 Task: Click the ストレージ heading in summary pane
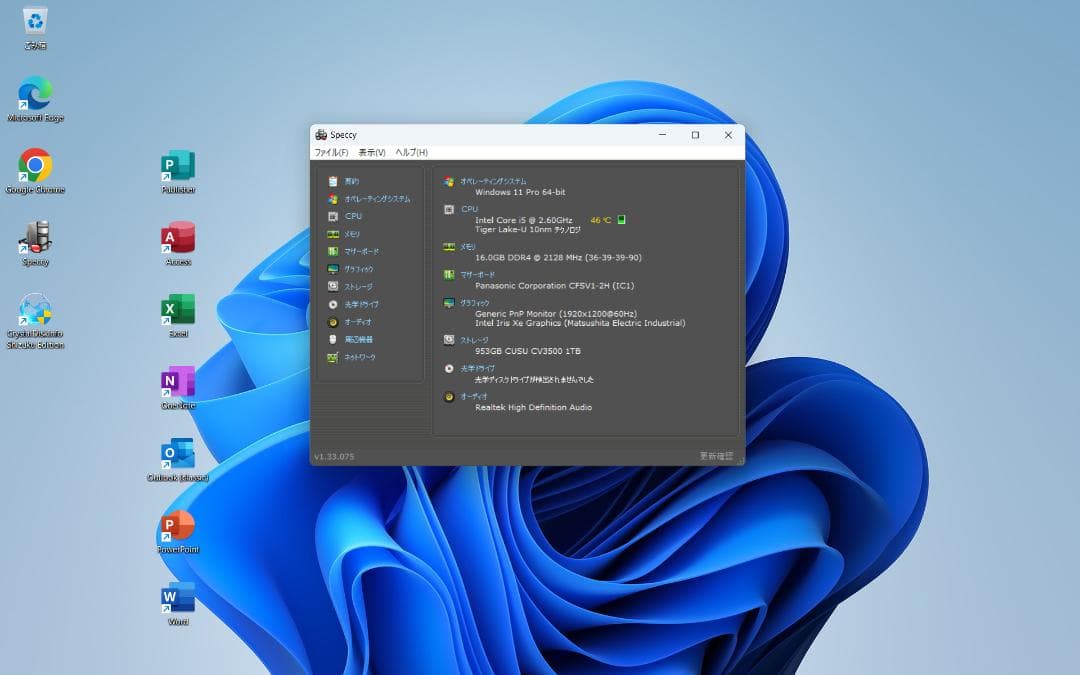pyautogui.click(x=474, y=340)
